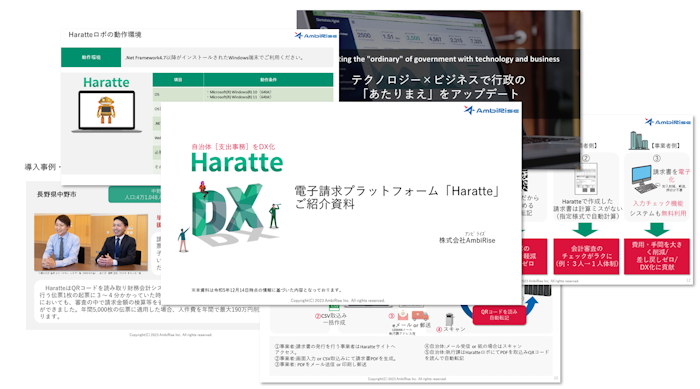
Task: Click text Haratteで作成した請求書は計算ミスがない
Action: coord(587,209)
